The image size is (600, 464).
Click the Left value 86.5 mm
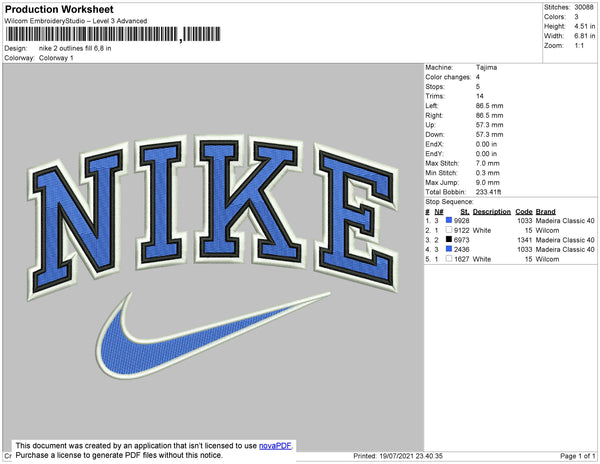pyautogui.click(x=489, y=106)
